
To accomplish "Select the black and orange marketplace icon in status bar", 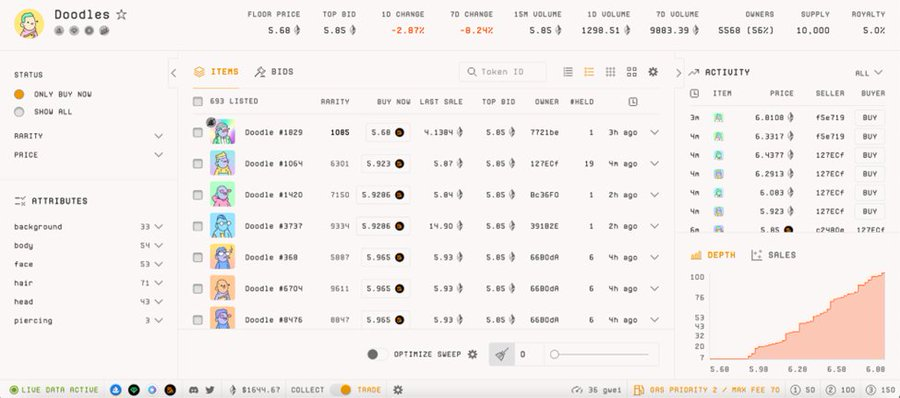I will pos(170,390).
